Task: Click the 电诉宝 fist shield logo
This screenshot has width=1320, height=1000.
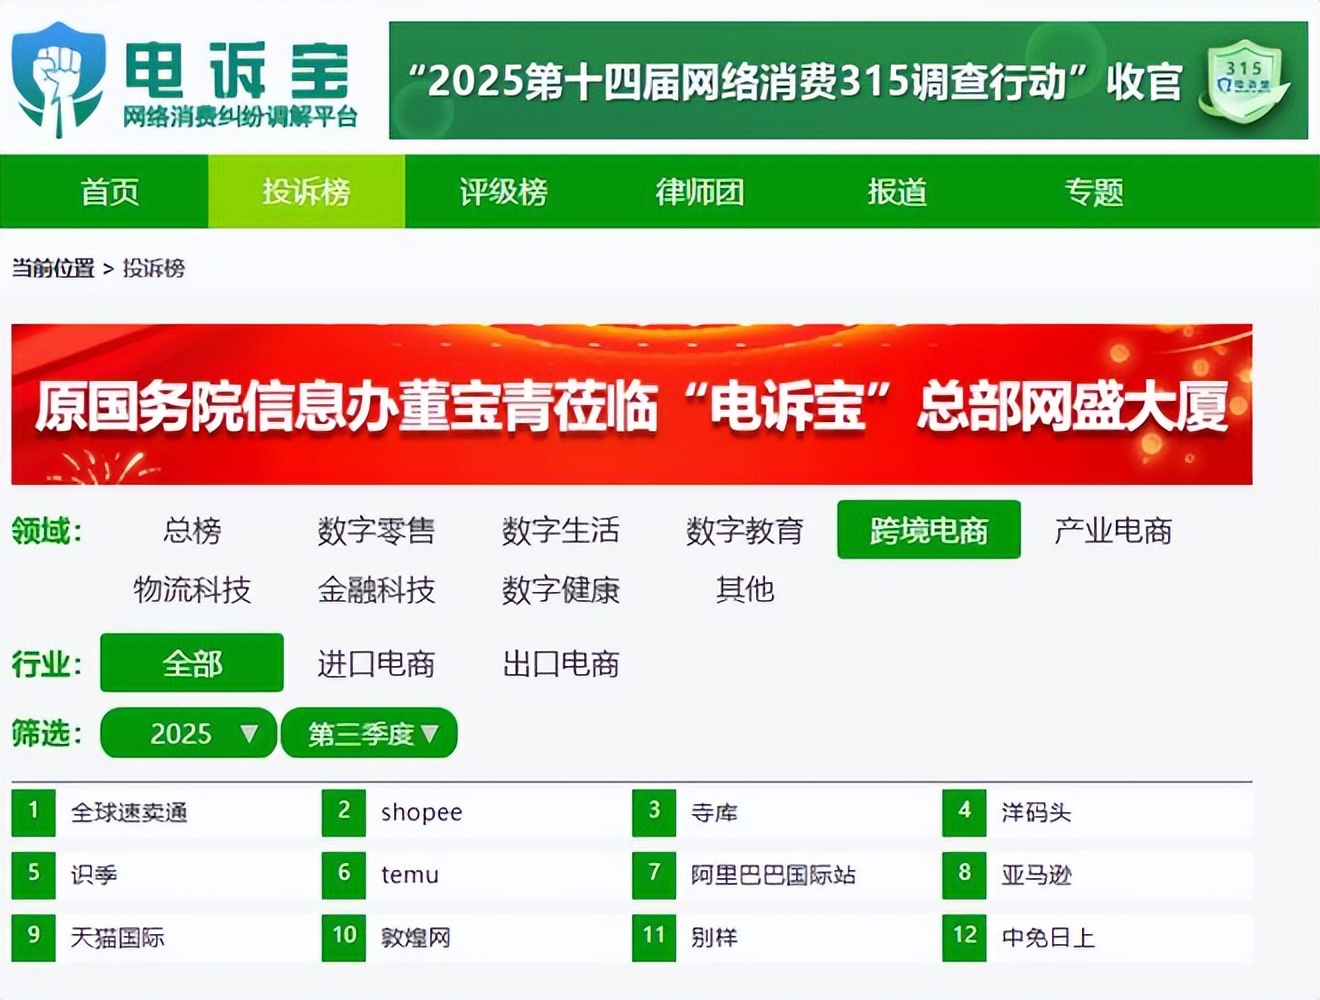Action: click(x=58, y=80)
